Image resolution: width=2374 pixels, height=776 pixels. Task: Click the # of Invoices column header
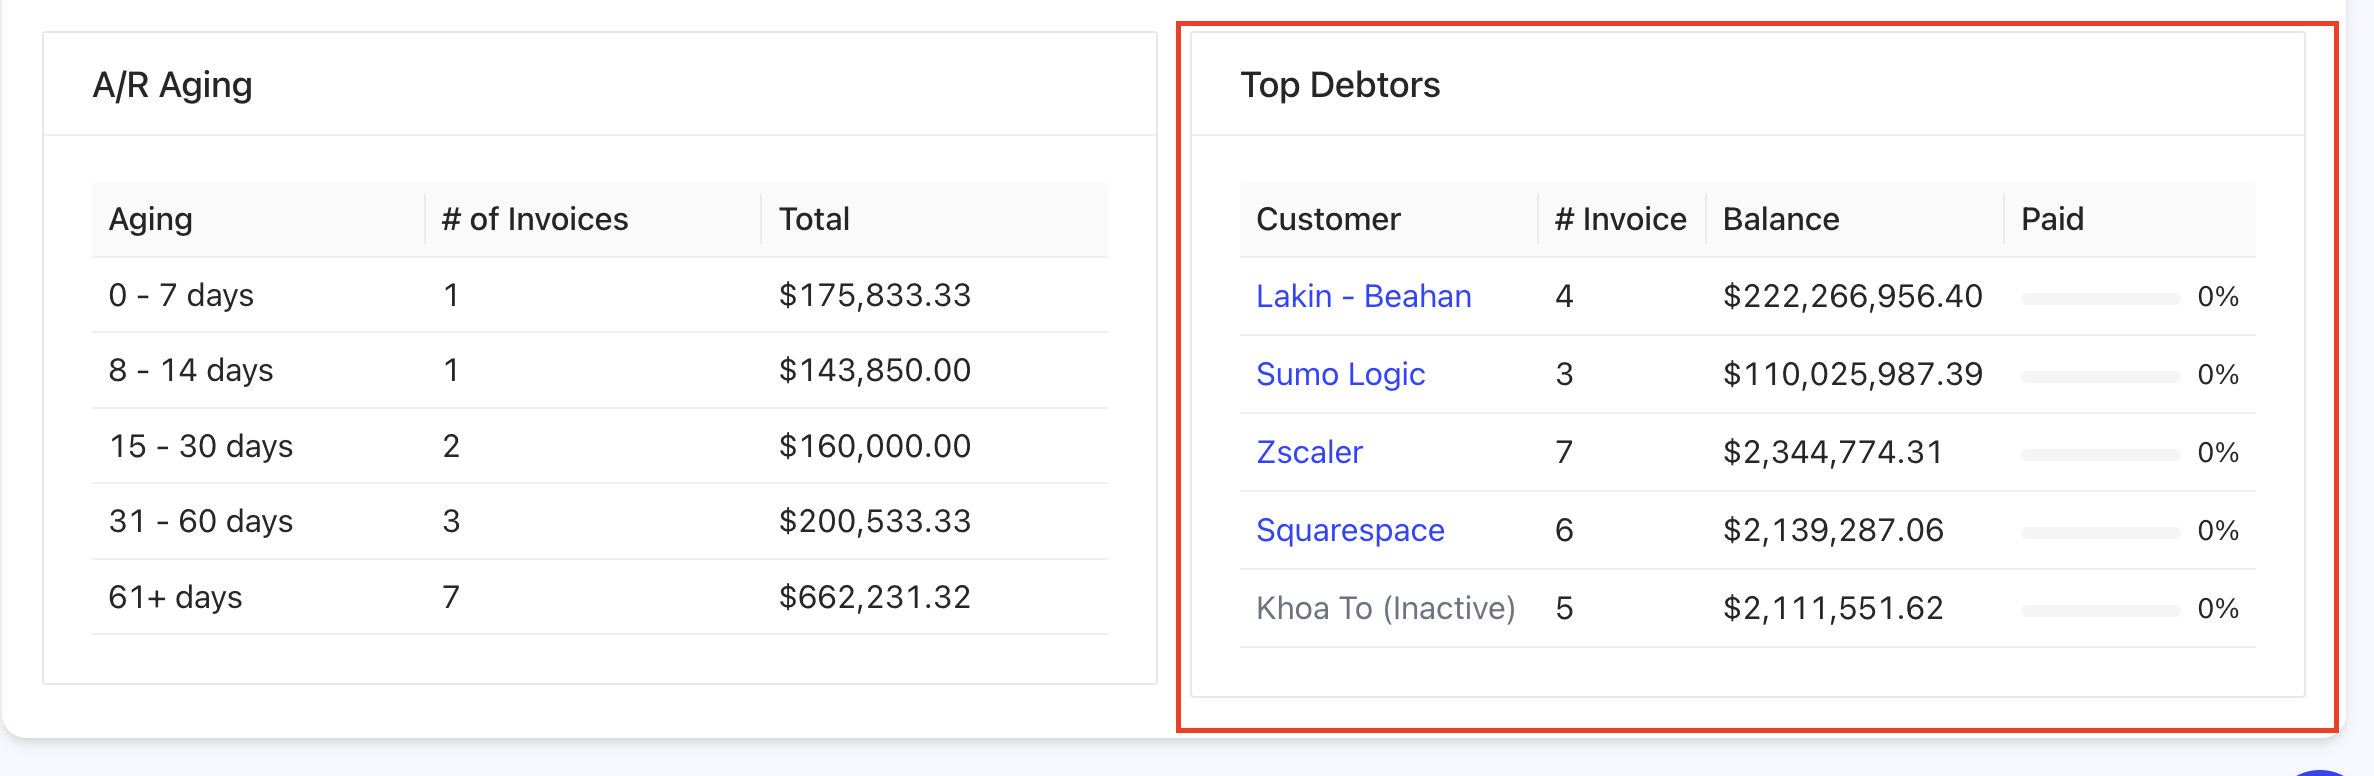[535, 219]
